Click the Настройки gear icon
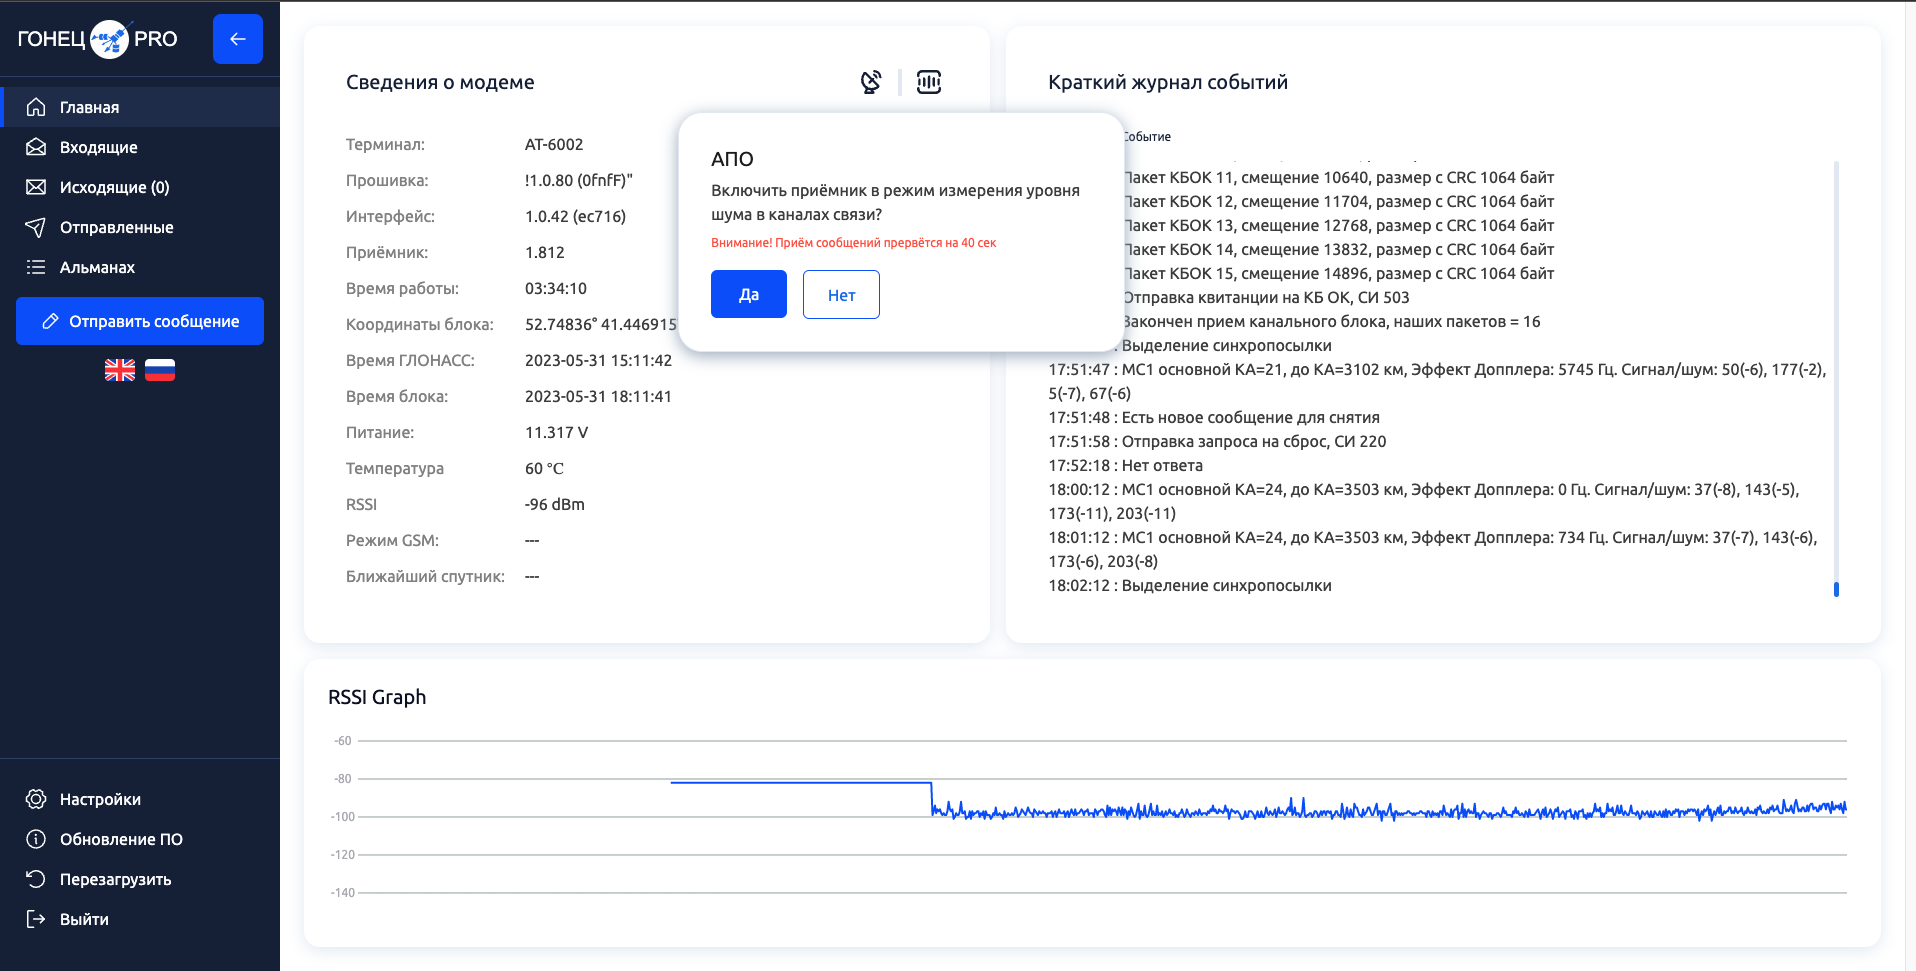 pos(36,799)
